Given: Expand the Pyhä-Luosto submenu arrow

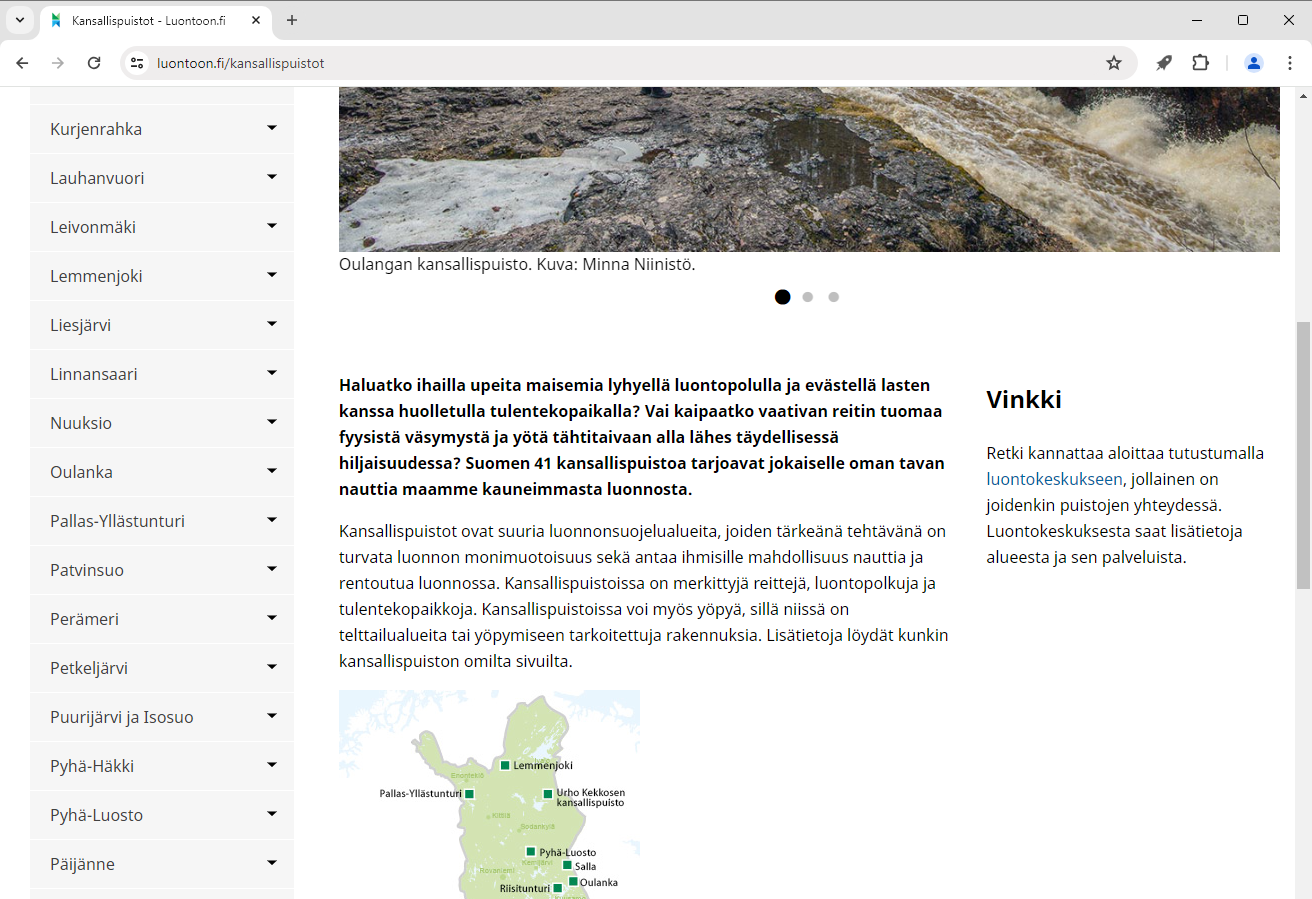Looking at the screenshot, I should click(271, 814).
